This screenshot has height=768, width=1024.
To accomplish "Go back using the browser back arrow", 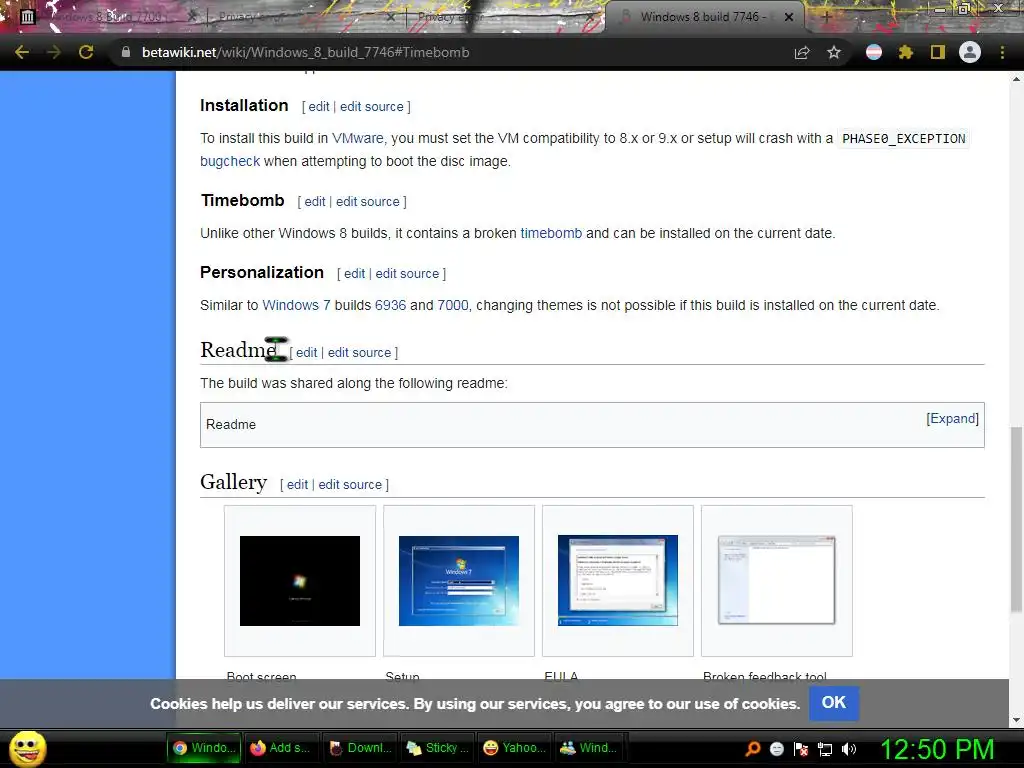I will coord(22,52).
